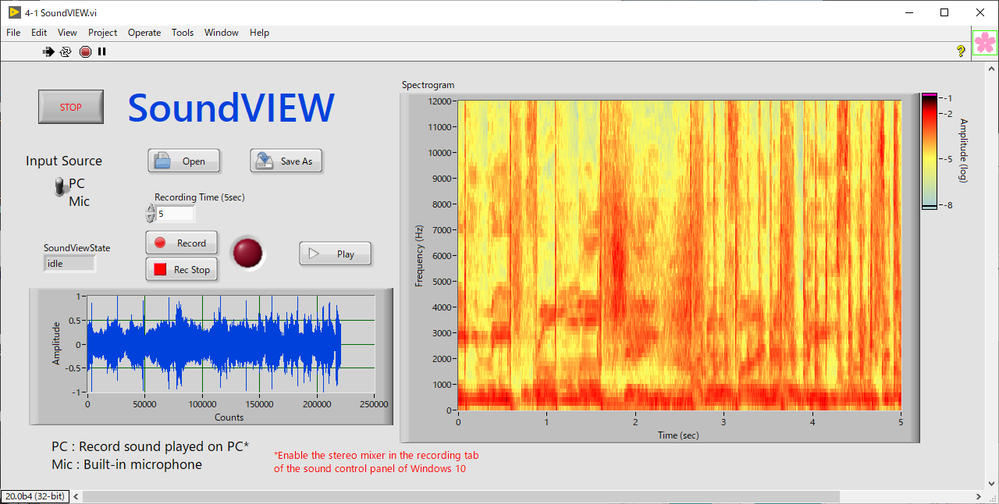Viewport: 999px width, 504px height.
Task: Click the bottom marker of the color scale
Action: coord(929,207)
